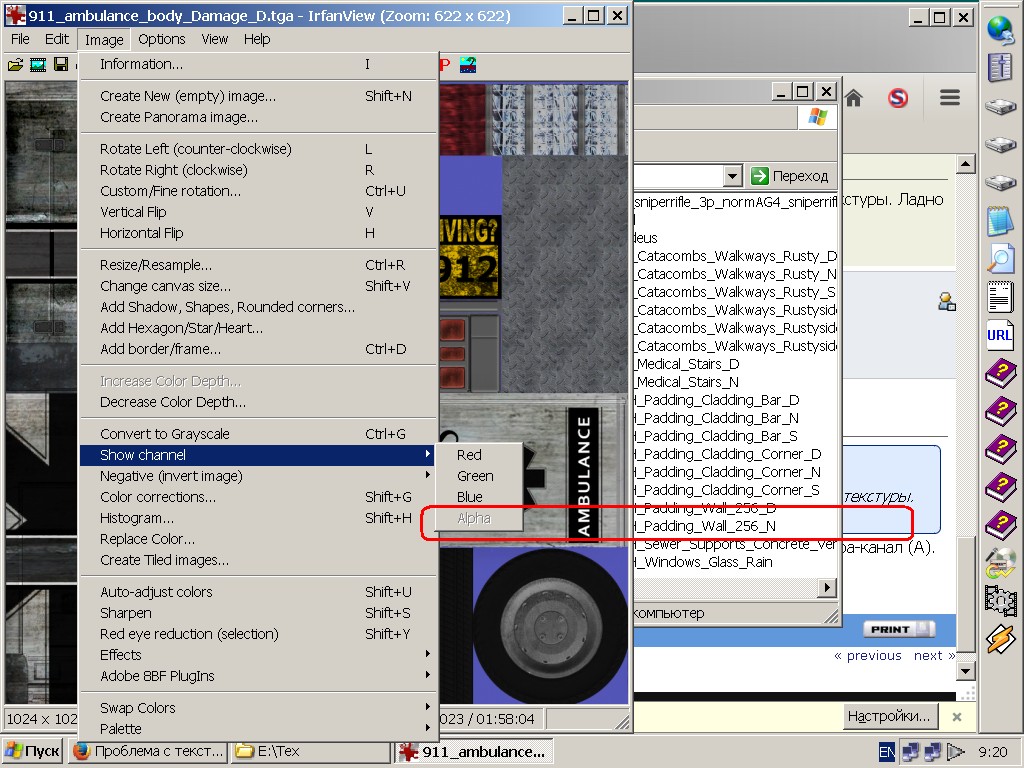Screen dimensions: 1024x768
Task: Click Explorer's horizontal scroll right arrow
Action: point(827,587)
